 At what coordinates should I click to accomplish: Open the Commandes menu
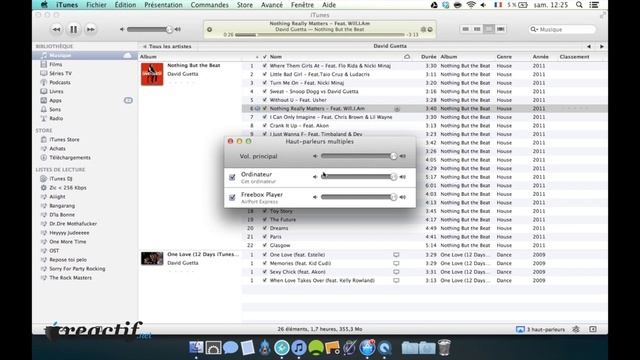click(x=209, y=5)
